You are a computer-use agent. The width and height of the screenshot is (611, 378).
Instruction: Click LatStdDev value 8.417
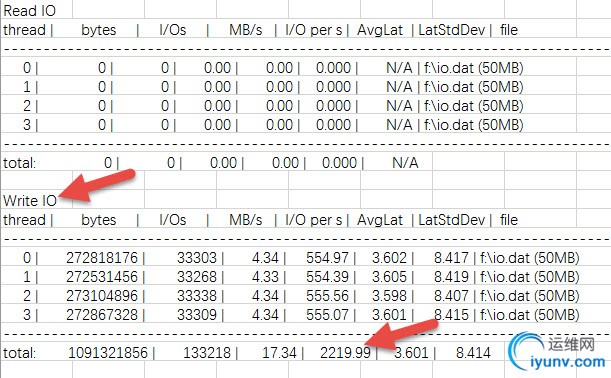click(451, 258)
